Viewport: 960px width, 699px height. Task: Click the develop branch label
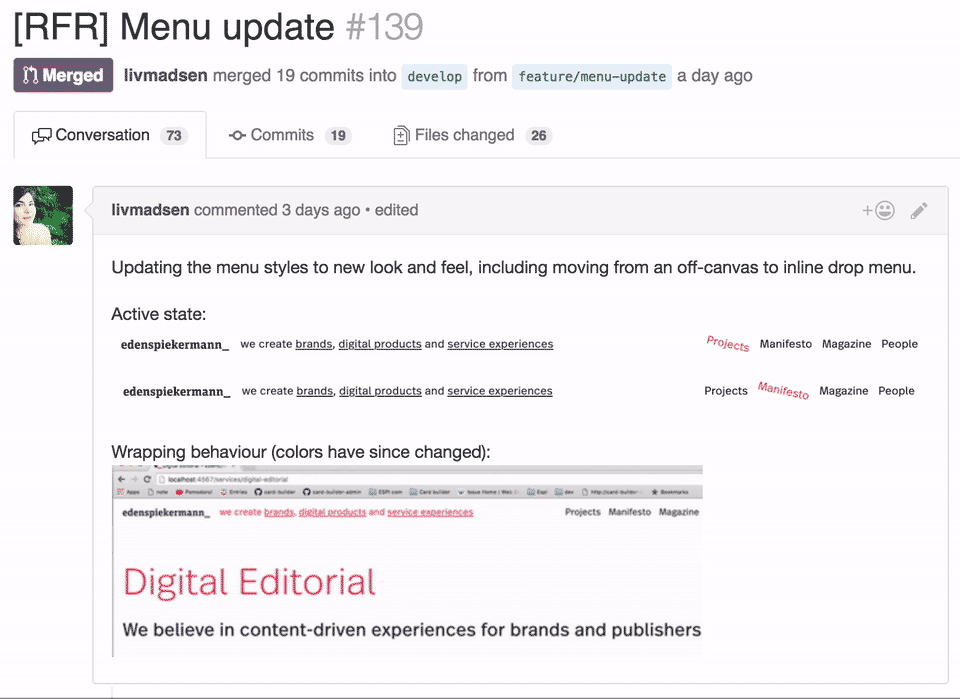click(435, 77)
